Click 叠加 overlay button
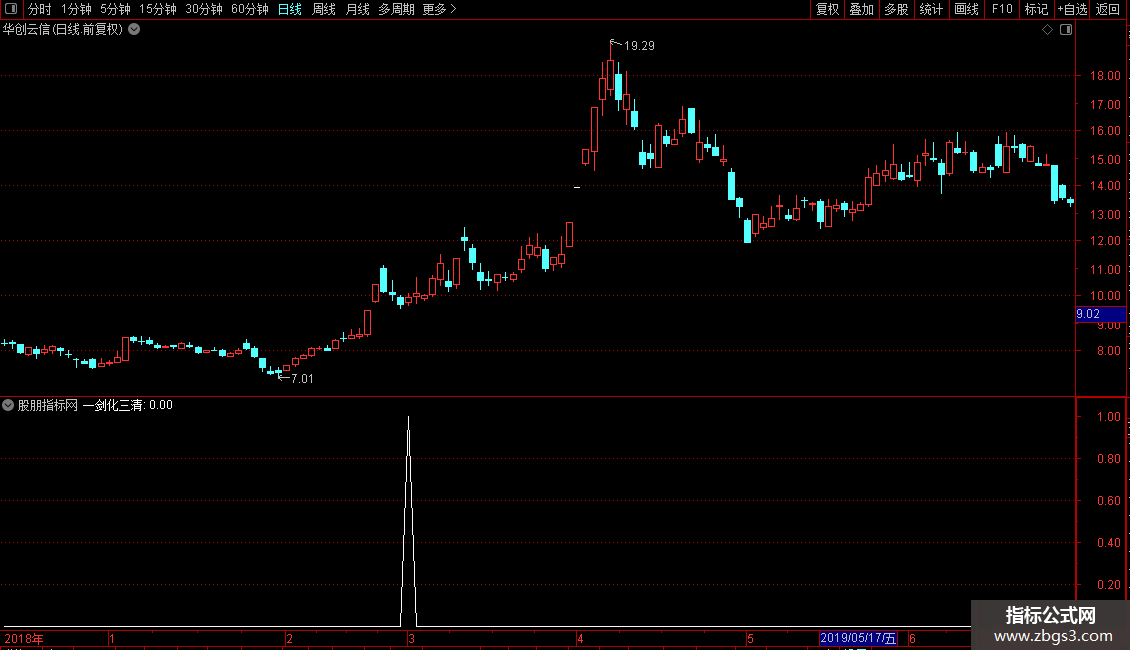1130x650 pixels. coord(861,9)
